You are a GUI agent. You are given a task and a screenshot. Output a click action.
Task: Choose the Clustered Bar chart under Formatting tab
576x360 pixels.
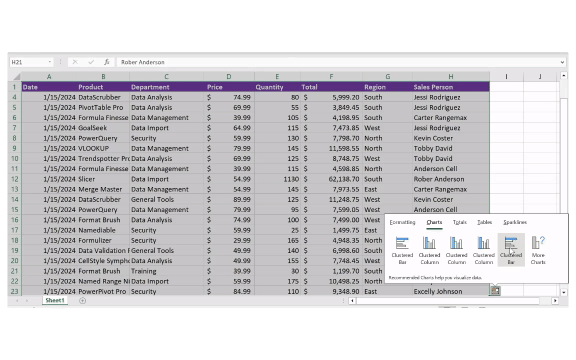tap(402, 250)
